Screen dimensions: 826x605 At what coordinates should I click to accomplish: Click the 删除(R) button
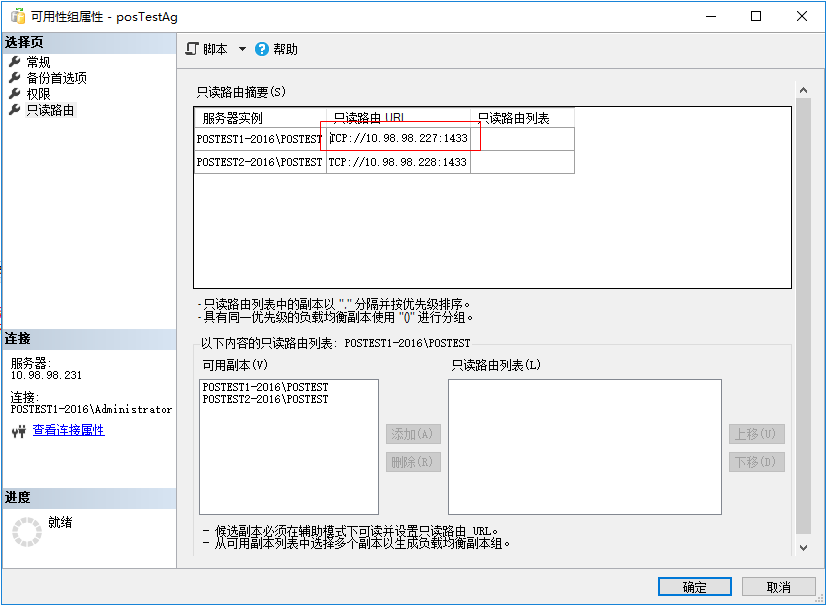tap(413, 462)
